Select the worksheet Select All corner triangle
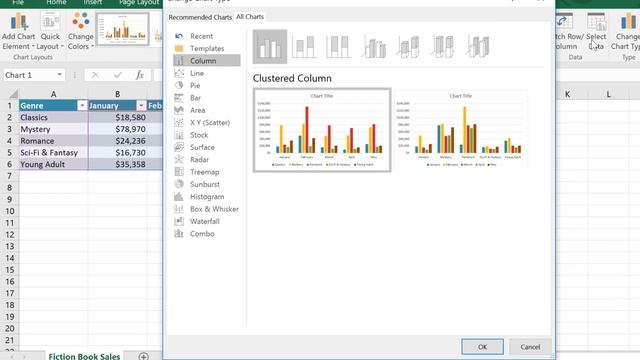Image resolution: width=640 pixels, height=360 pixels. (x=13, y=94)
